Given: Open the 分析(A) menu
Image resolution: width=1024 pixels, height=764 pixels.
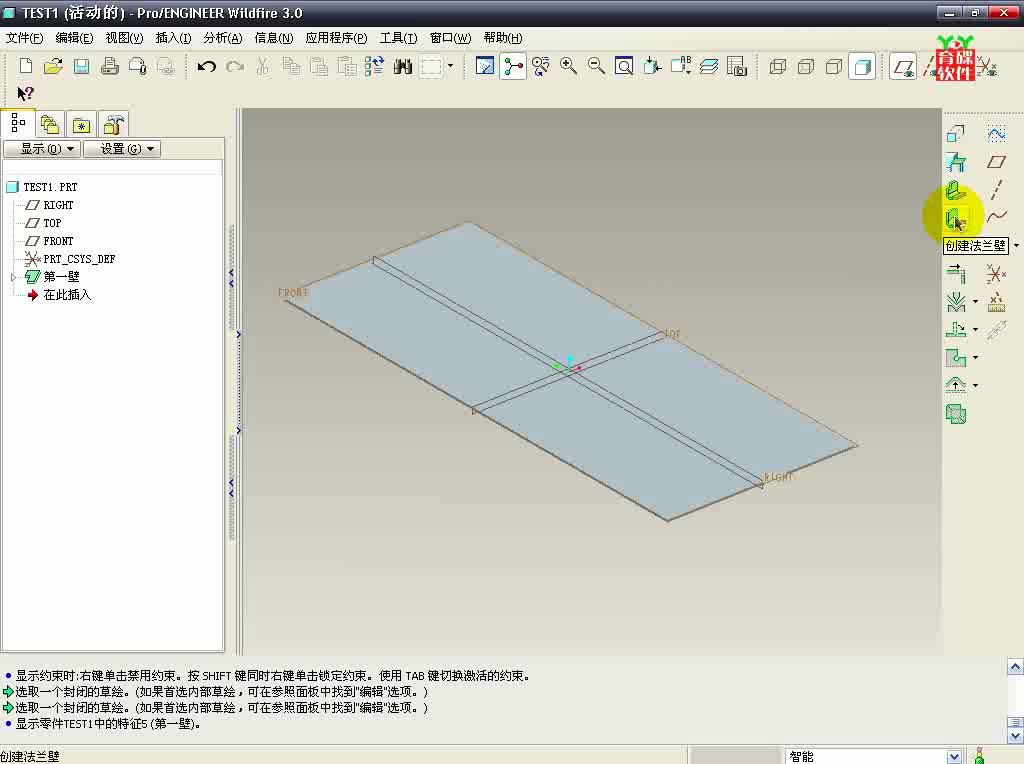Looking at the screenshot, I should [x=223, y=38].
